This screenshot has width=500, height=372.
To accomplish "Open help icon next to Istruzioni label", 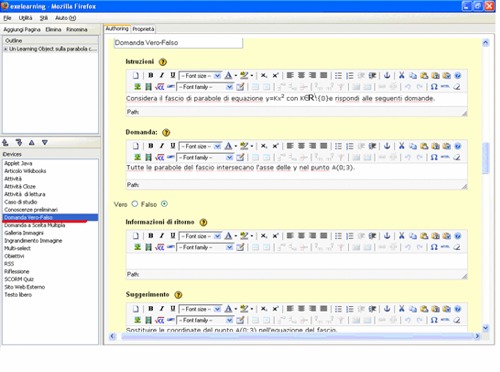I will point(163,62).
